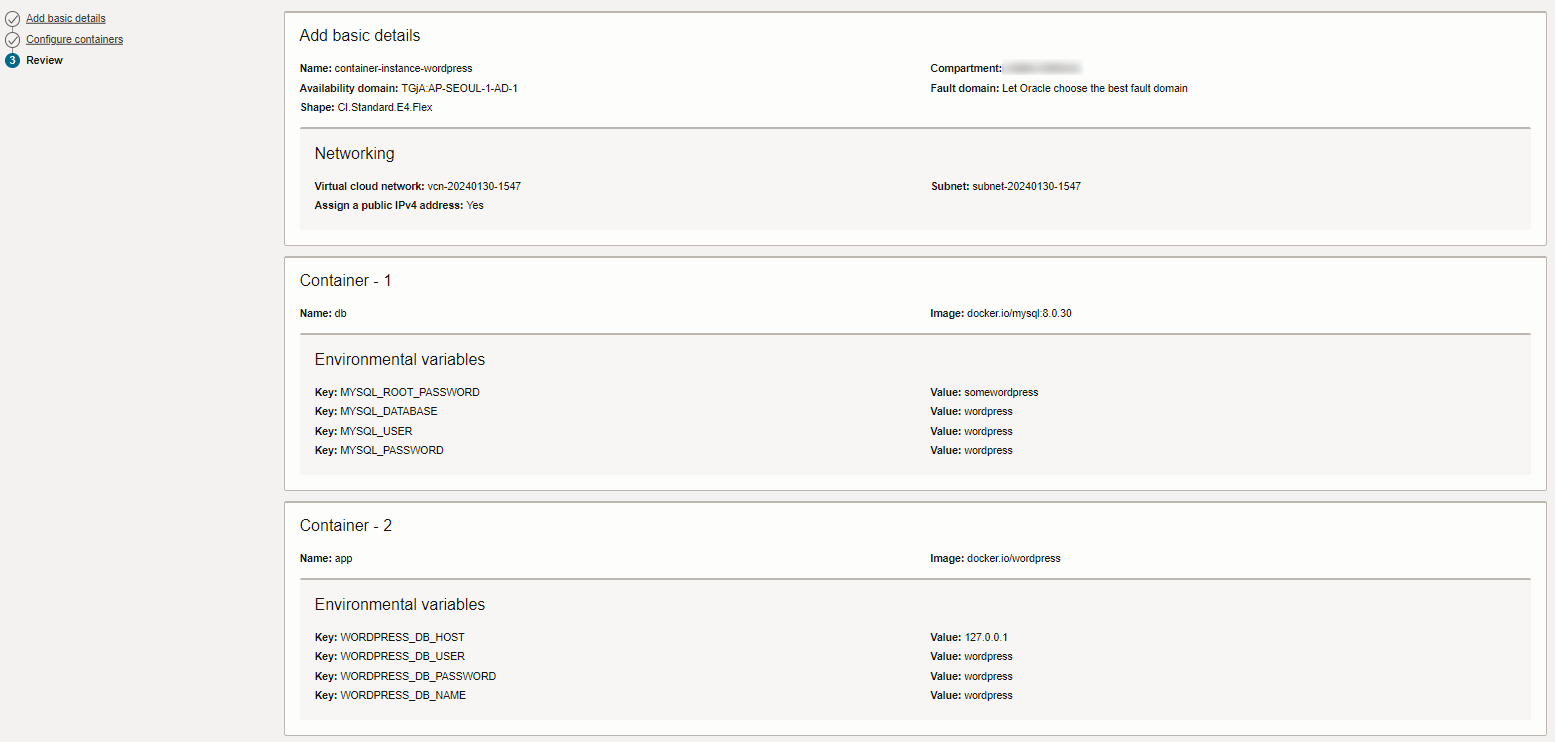The image size is (1555, 742).
Task: Click the blurred Compartment value
Action: pyautogui.click(x=1042, y=69)
